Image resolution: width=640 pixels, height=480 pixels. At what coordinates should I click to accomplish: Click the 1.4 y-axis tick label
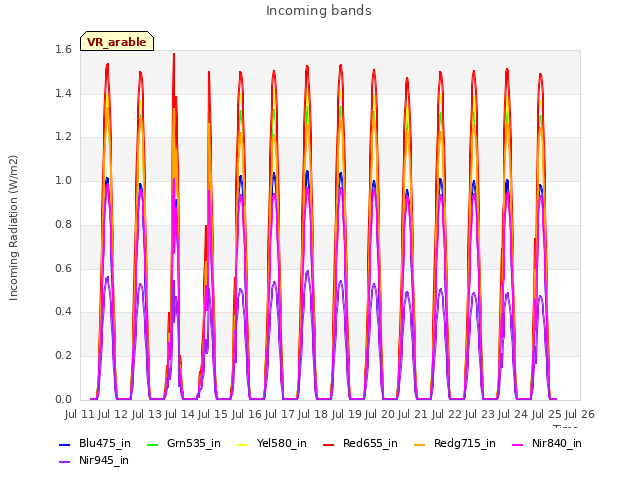(63, 93)
